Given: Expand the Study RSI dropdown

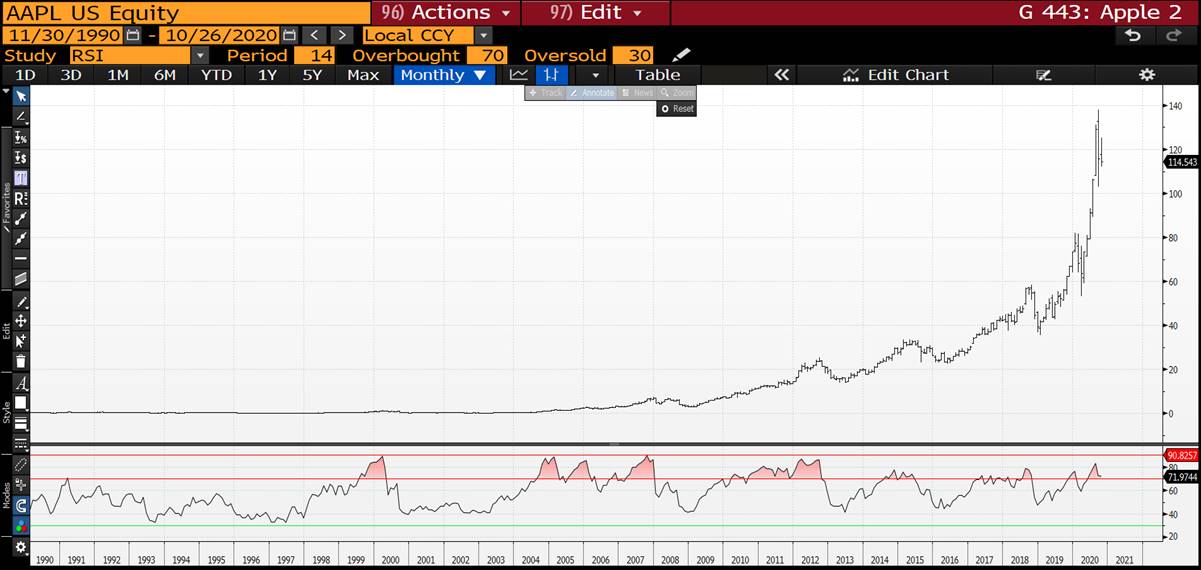Looking at the screenshot, I should tap(200, 55).
